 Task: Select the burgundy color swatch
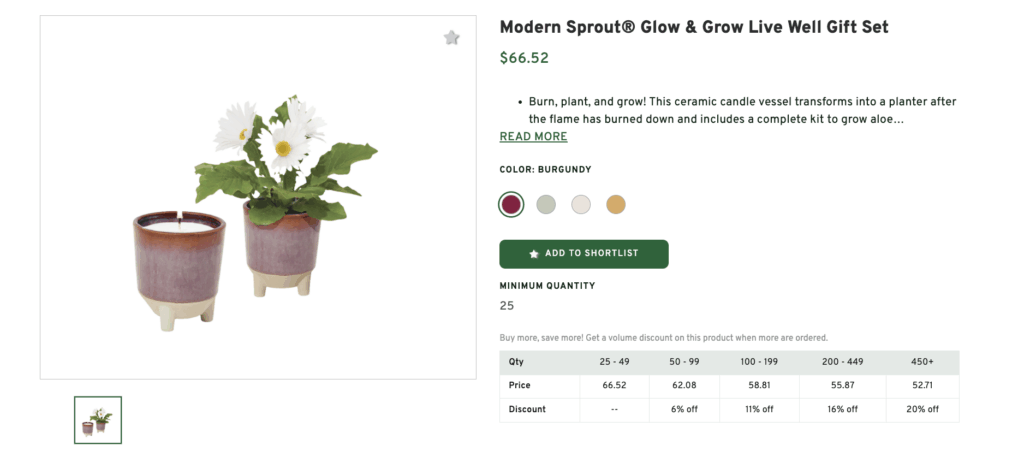[x=511, y=205]
